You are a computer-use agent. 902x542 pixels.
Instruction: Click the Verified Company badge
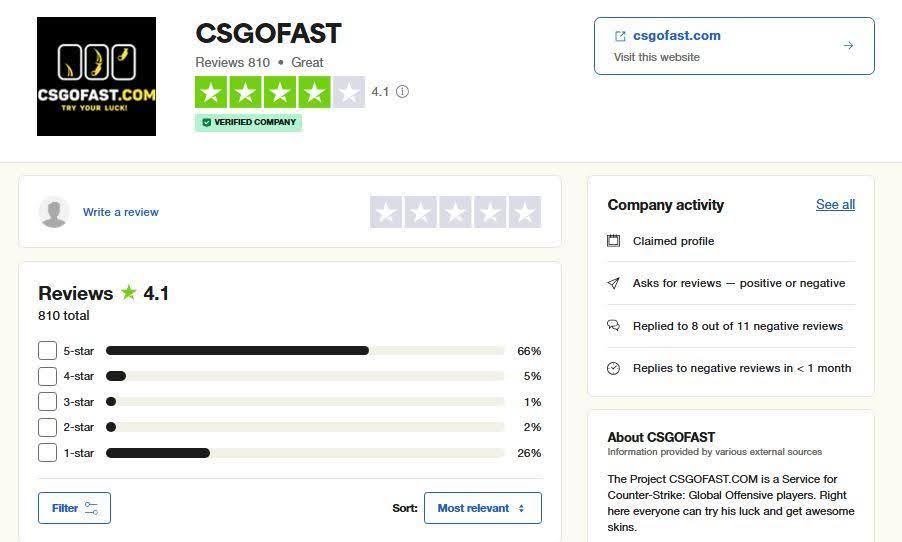249,122
